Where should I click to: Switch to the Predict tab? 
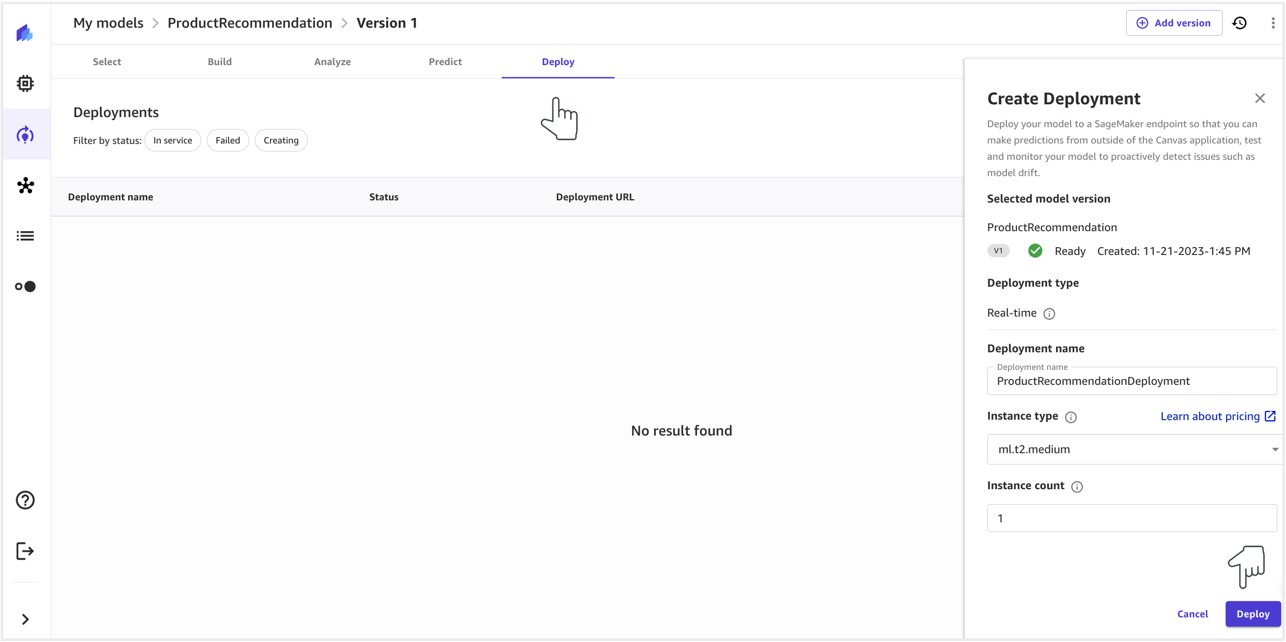(x=445, y=62)
